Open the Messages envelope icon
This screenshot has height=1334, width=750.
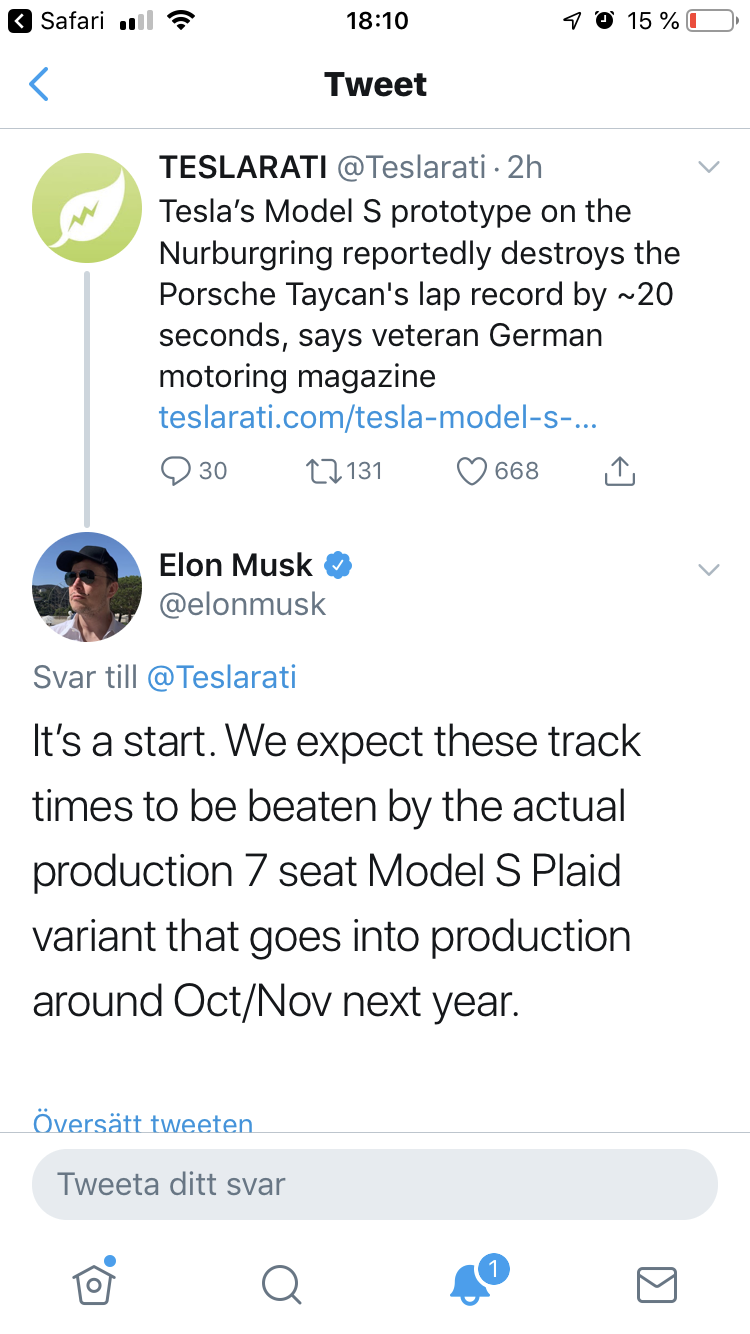point(657,1285)
